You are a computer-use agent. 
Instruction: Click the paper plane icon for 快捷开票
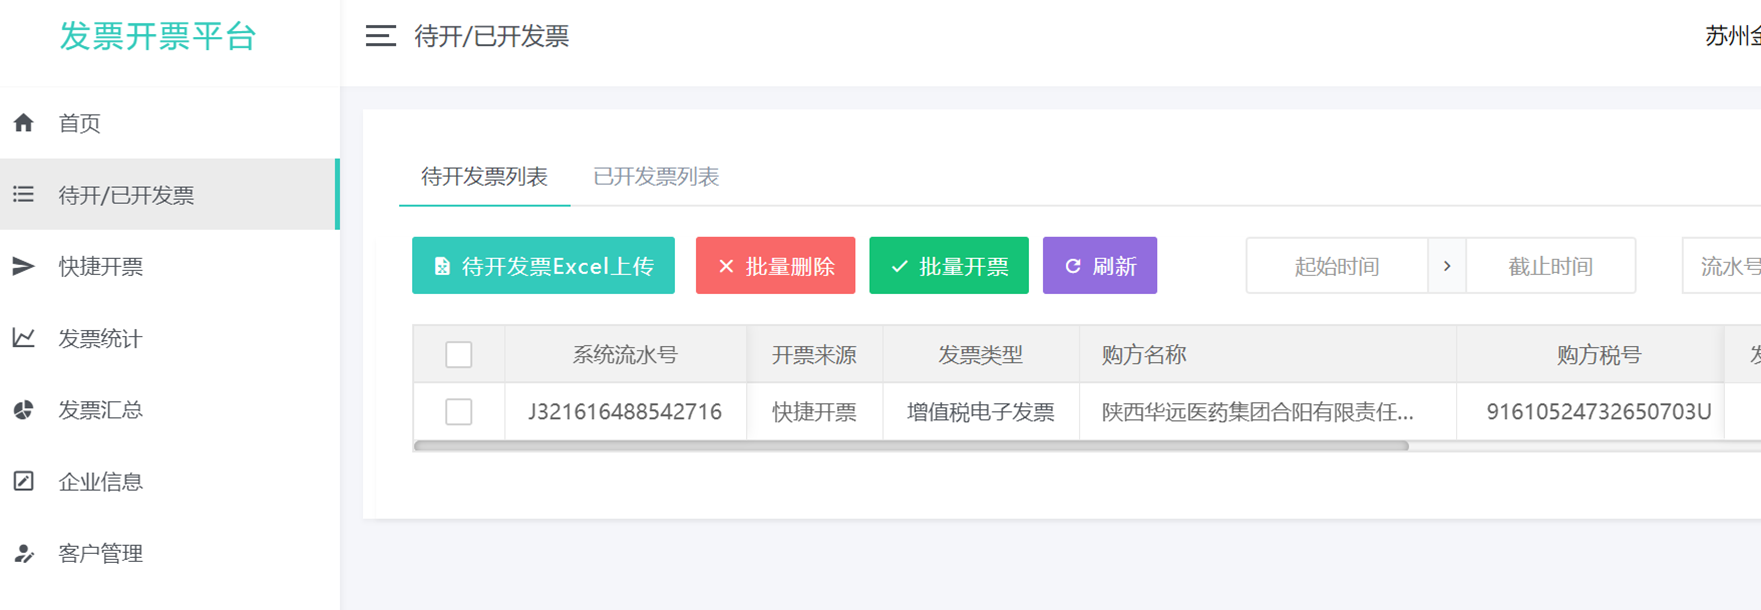coord(24,266)
